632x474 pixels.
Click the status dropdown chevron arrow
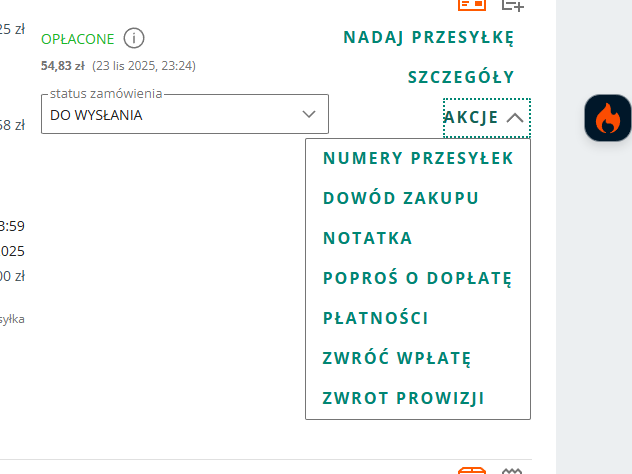coord(309,115)
